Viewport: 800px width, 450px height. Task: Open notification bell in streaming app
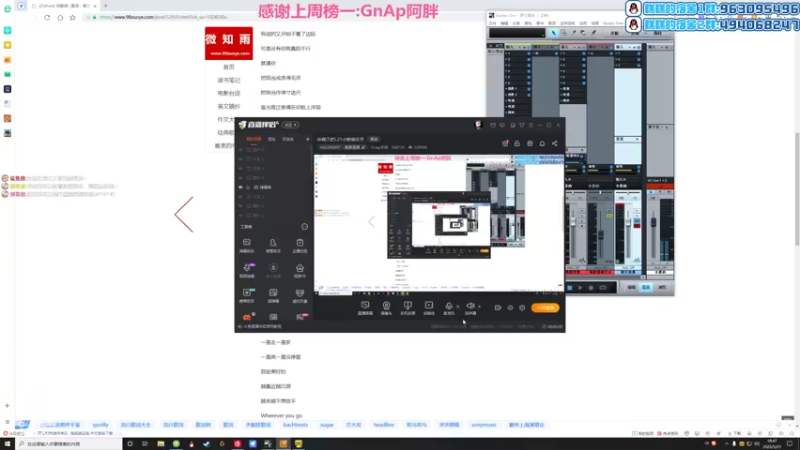[542, 143]
